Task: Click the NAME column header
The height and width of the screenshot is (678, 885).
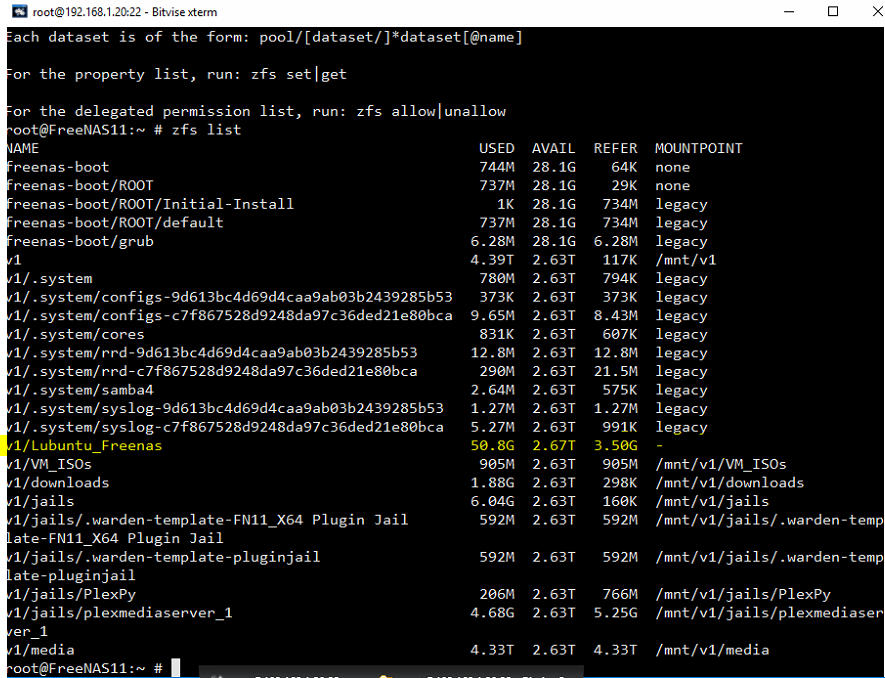Action: pyautogui.click(x=23, y=148)
